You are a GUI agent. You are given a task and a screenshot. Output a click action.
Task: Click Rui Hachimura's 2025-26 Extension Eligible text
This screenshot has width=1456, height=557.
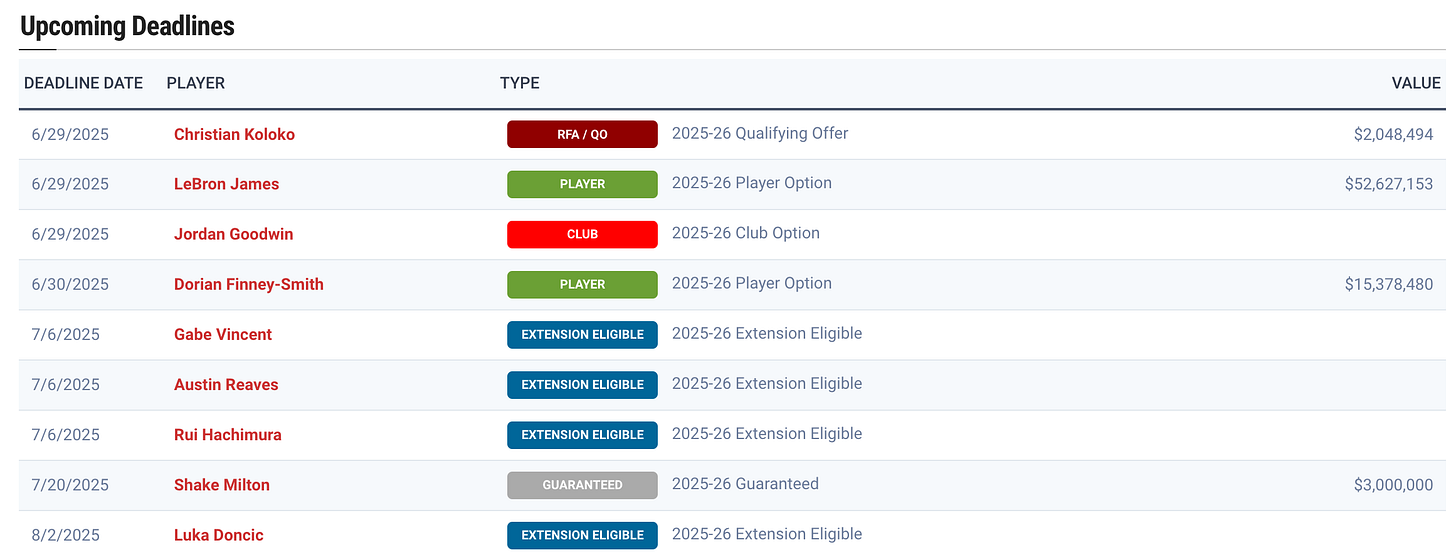point(767,433)
